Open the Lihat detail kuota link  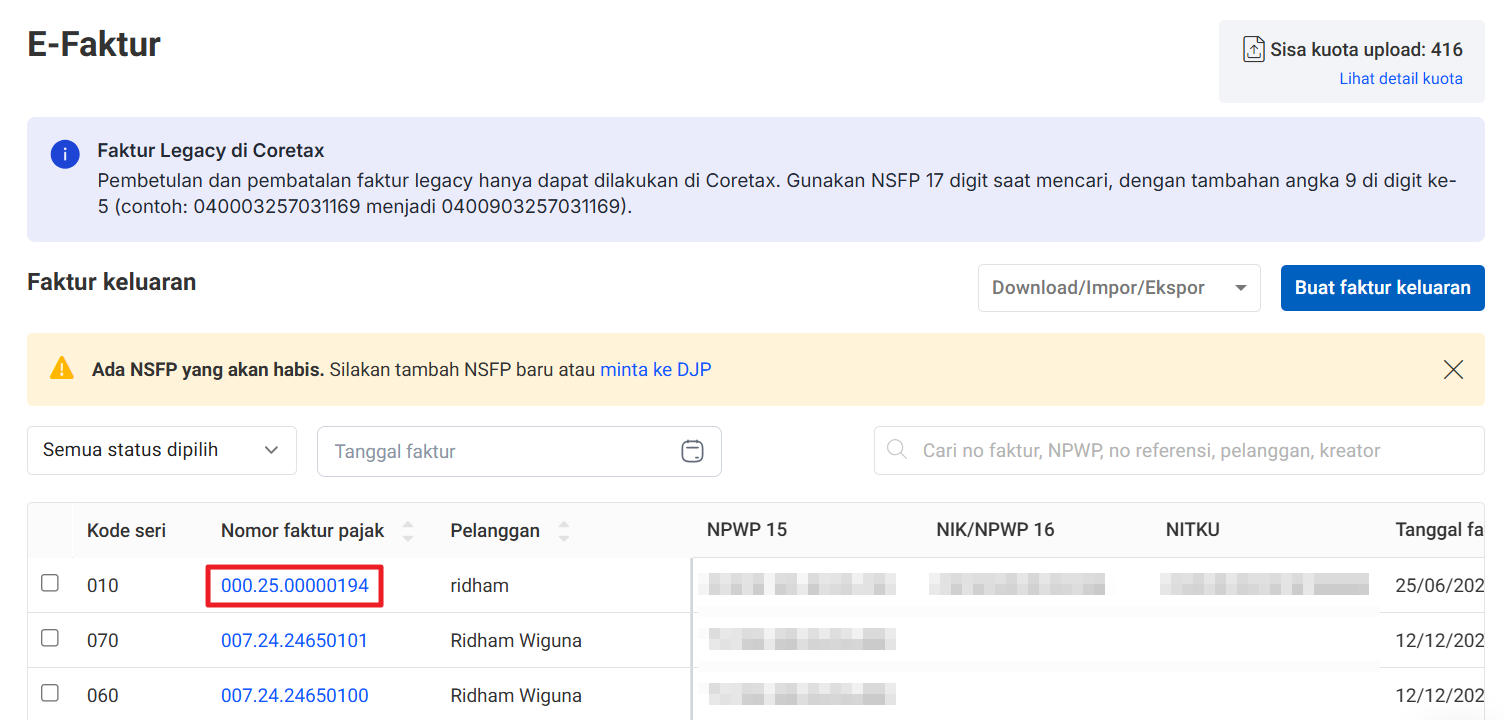[x=1400, y=79]
